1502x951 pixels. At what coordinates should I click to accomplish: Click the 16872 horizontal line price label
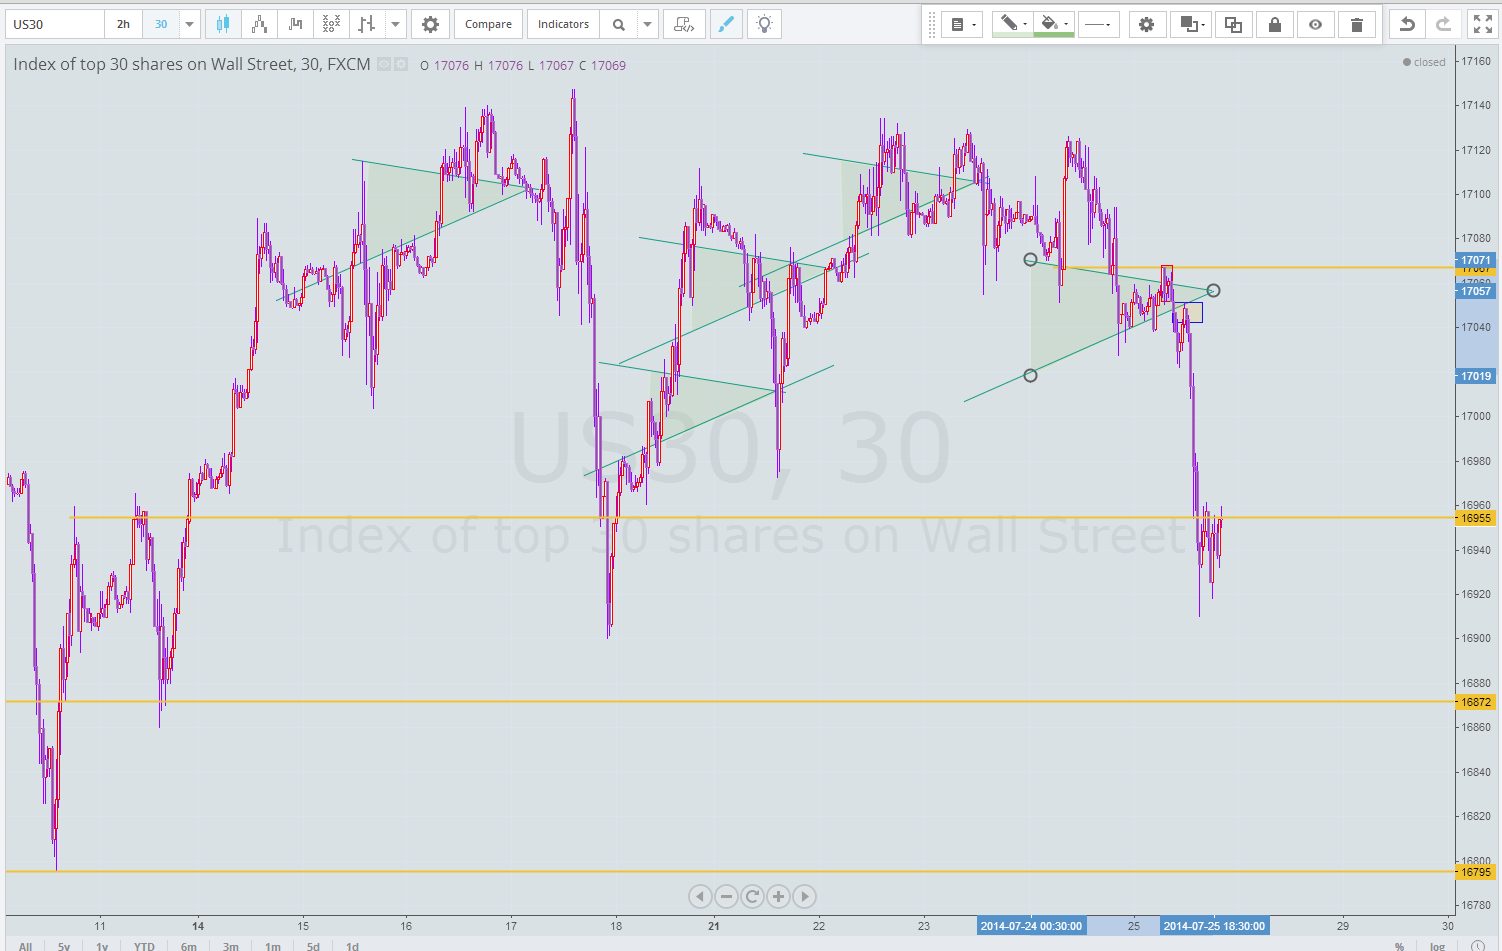click(1476, 702)
